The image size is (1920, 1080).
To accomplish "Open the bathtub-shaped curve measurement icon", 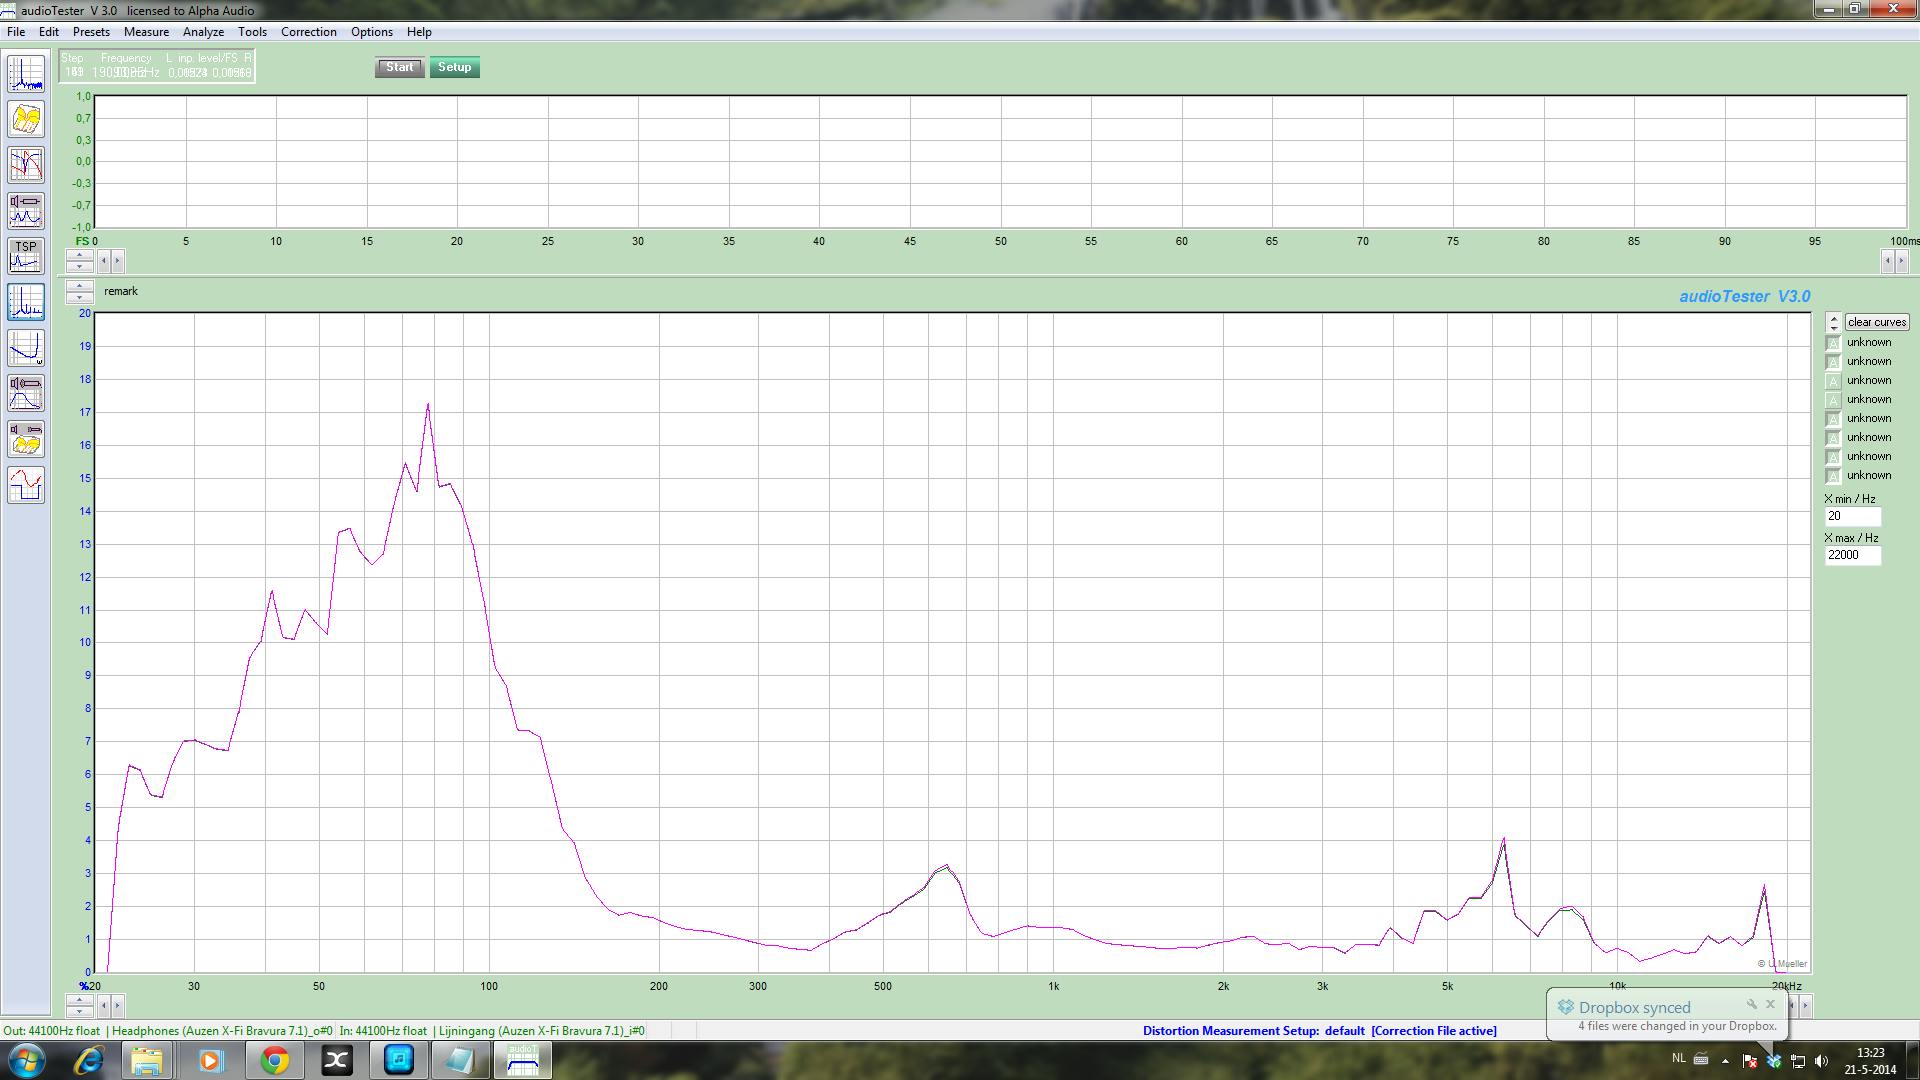I will coord(26,348).
